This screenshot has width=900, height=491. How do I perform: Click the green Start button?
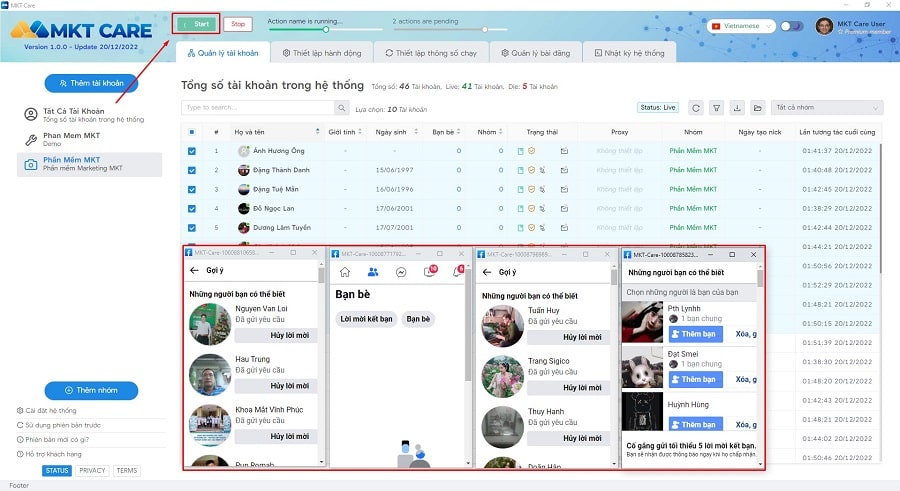pos(196,24)
